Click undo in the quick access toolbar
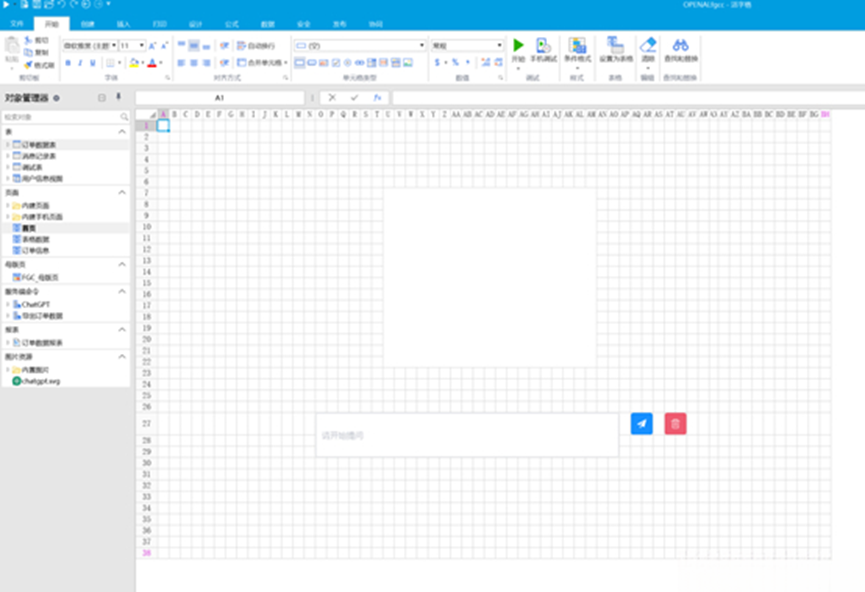 [x=61, y=4]
